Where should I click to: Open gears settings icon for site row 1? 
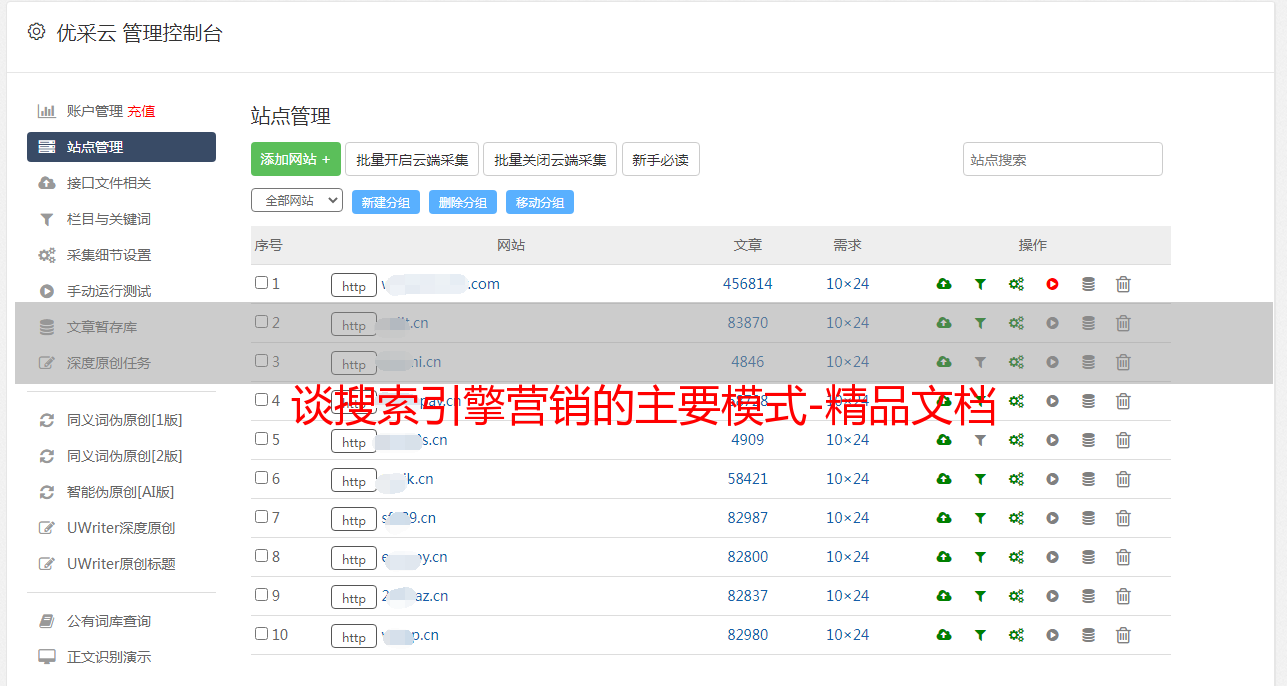1016,284
